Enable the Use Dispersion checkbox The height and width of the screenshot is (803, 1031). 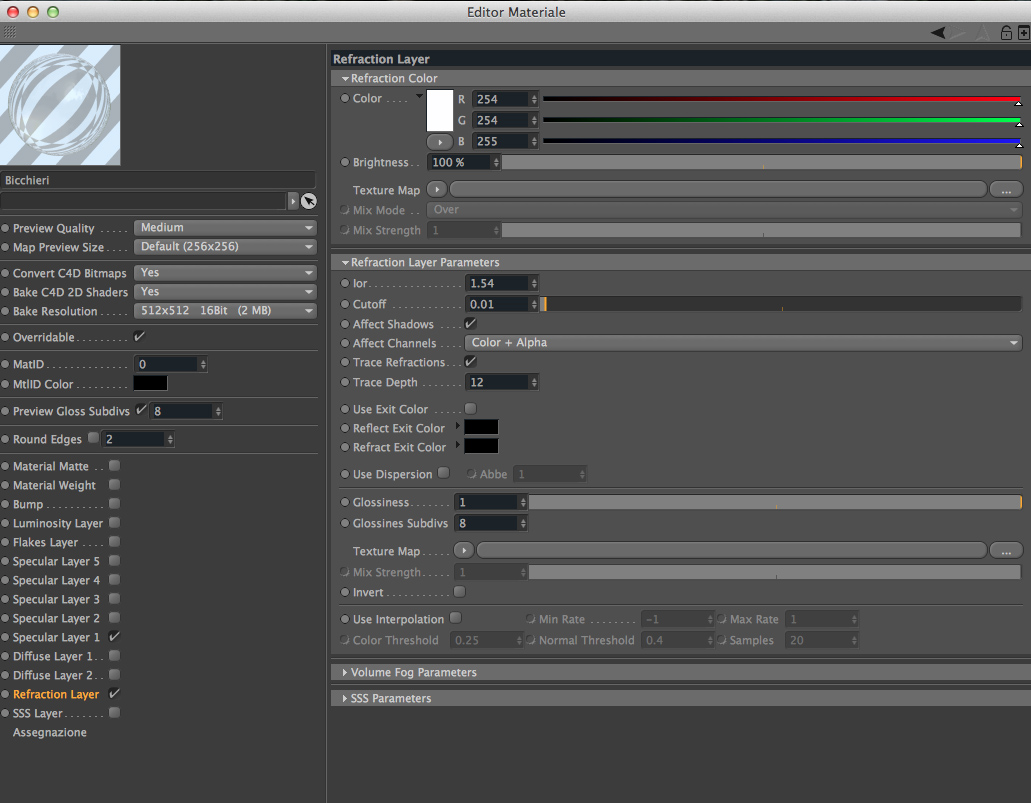coord(444,473)
